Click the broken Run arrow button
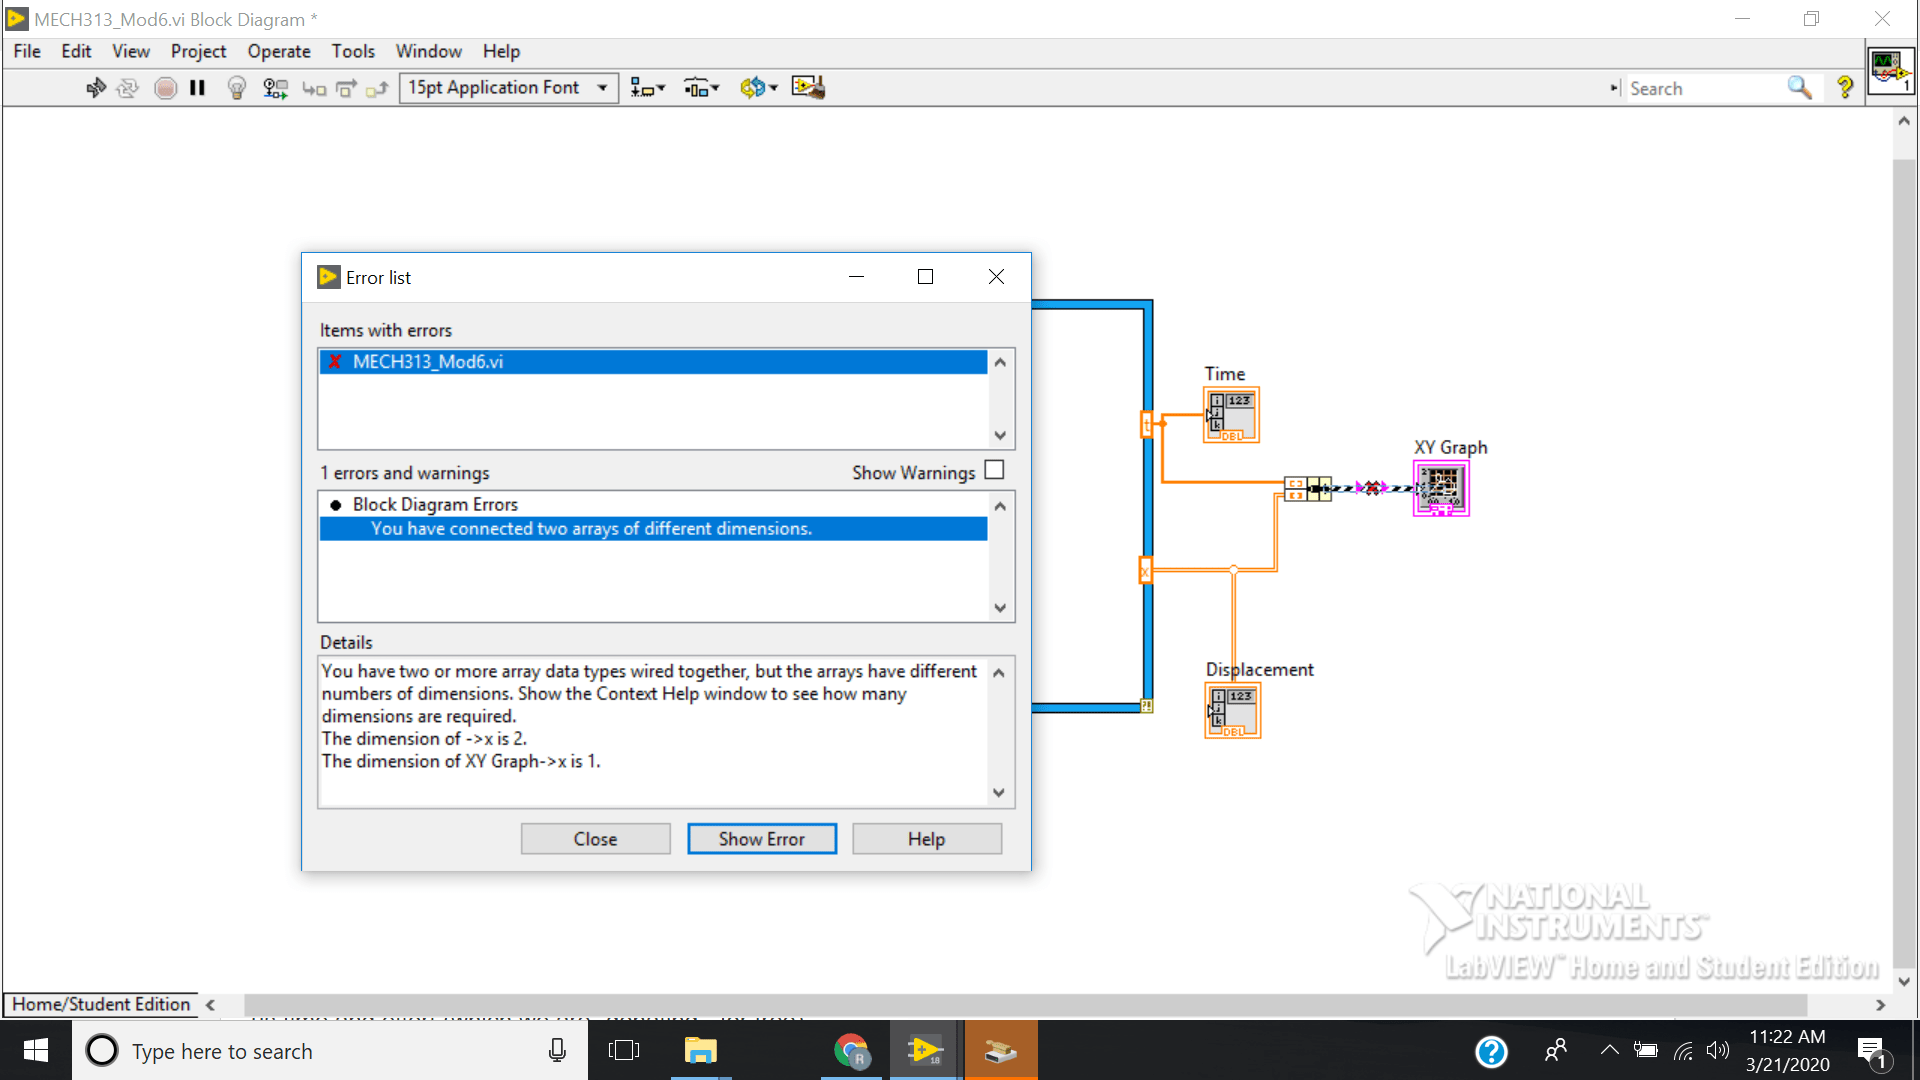The height and width of the screenshot is (1080, 1920). pos(95,88)
